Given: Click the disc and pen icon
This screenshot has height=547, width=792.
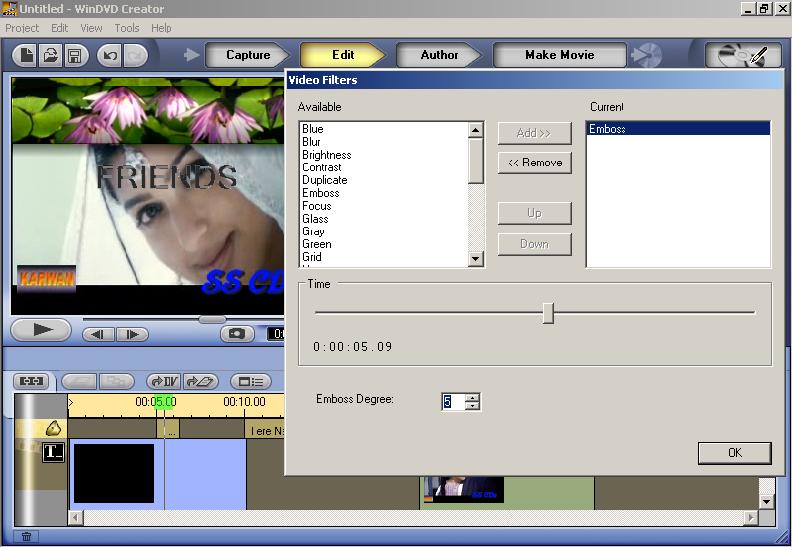Looking at the screenshot, I should (742, 55).
